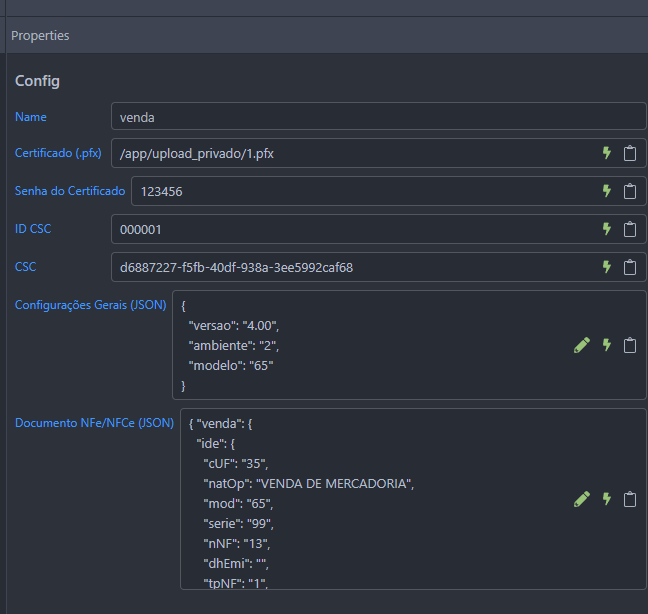Click clipboard icon in ID CSC row
The height and width of the screenshot is (614, 648).
point(630,229)
